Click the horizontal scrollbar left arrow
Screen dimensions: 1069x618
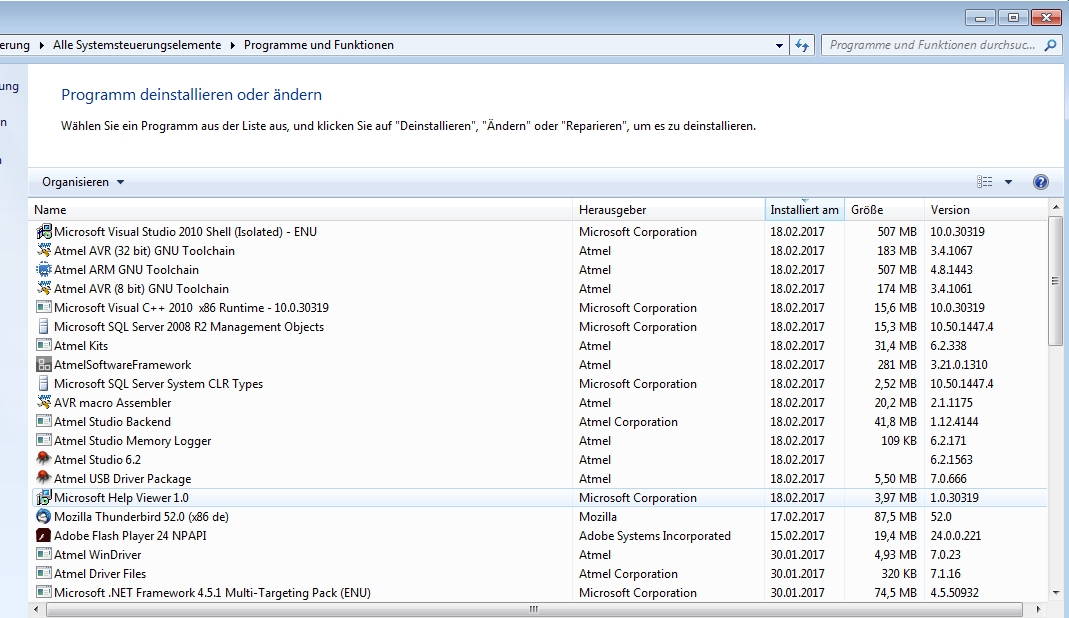[x=36, y=609]
